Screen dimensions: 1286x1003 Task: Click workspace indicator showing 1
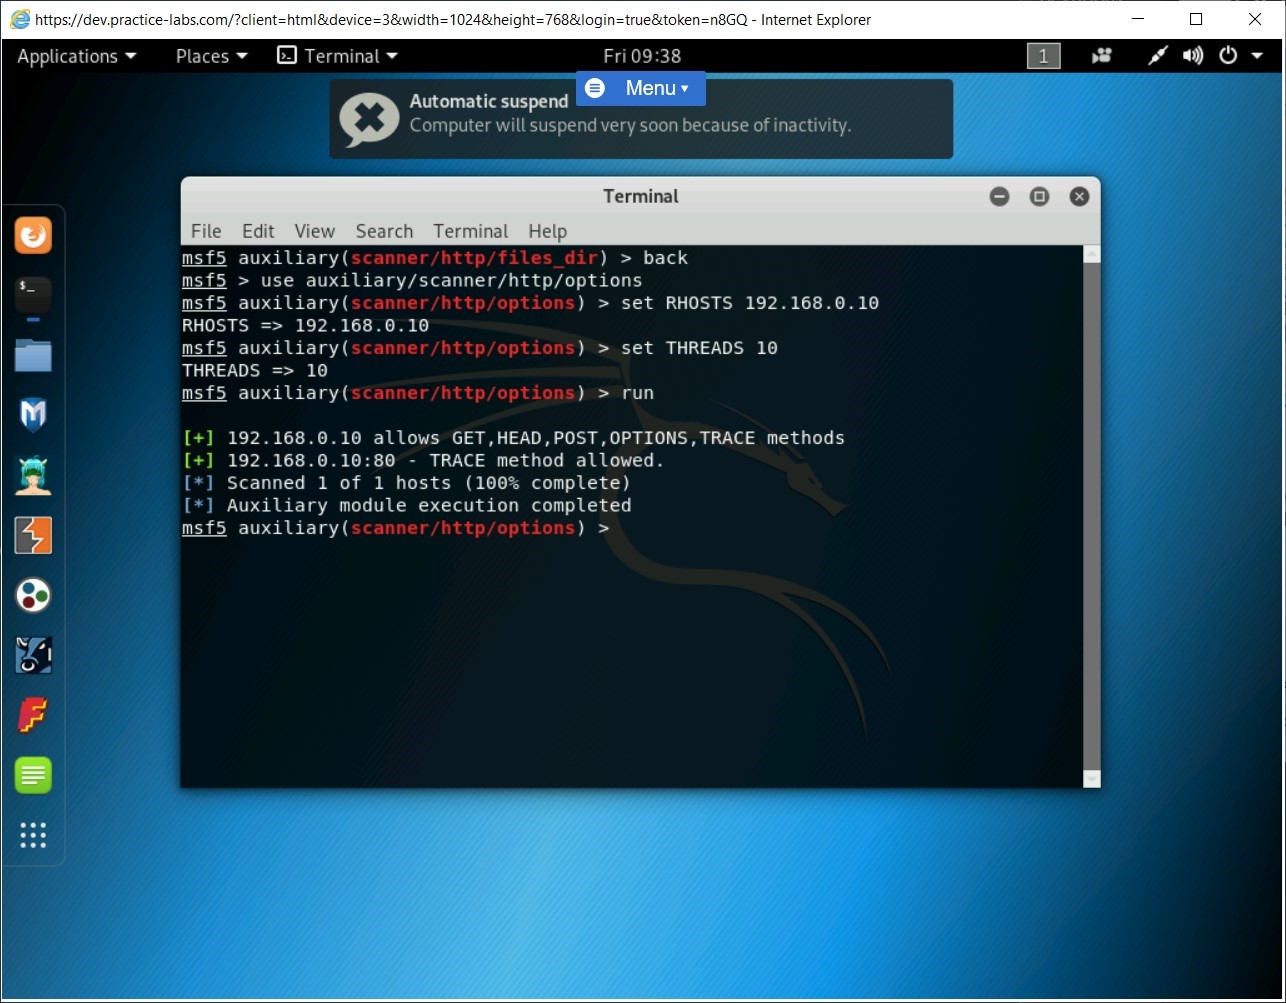point(1042,56)
